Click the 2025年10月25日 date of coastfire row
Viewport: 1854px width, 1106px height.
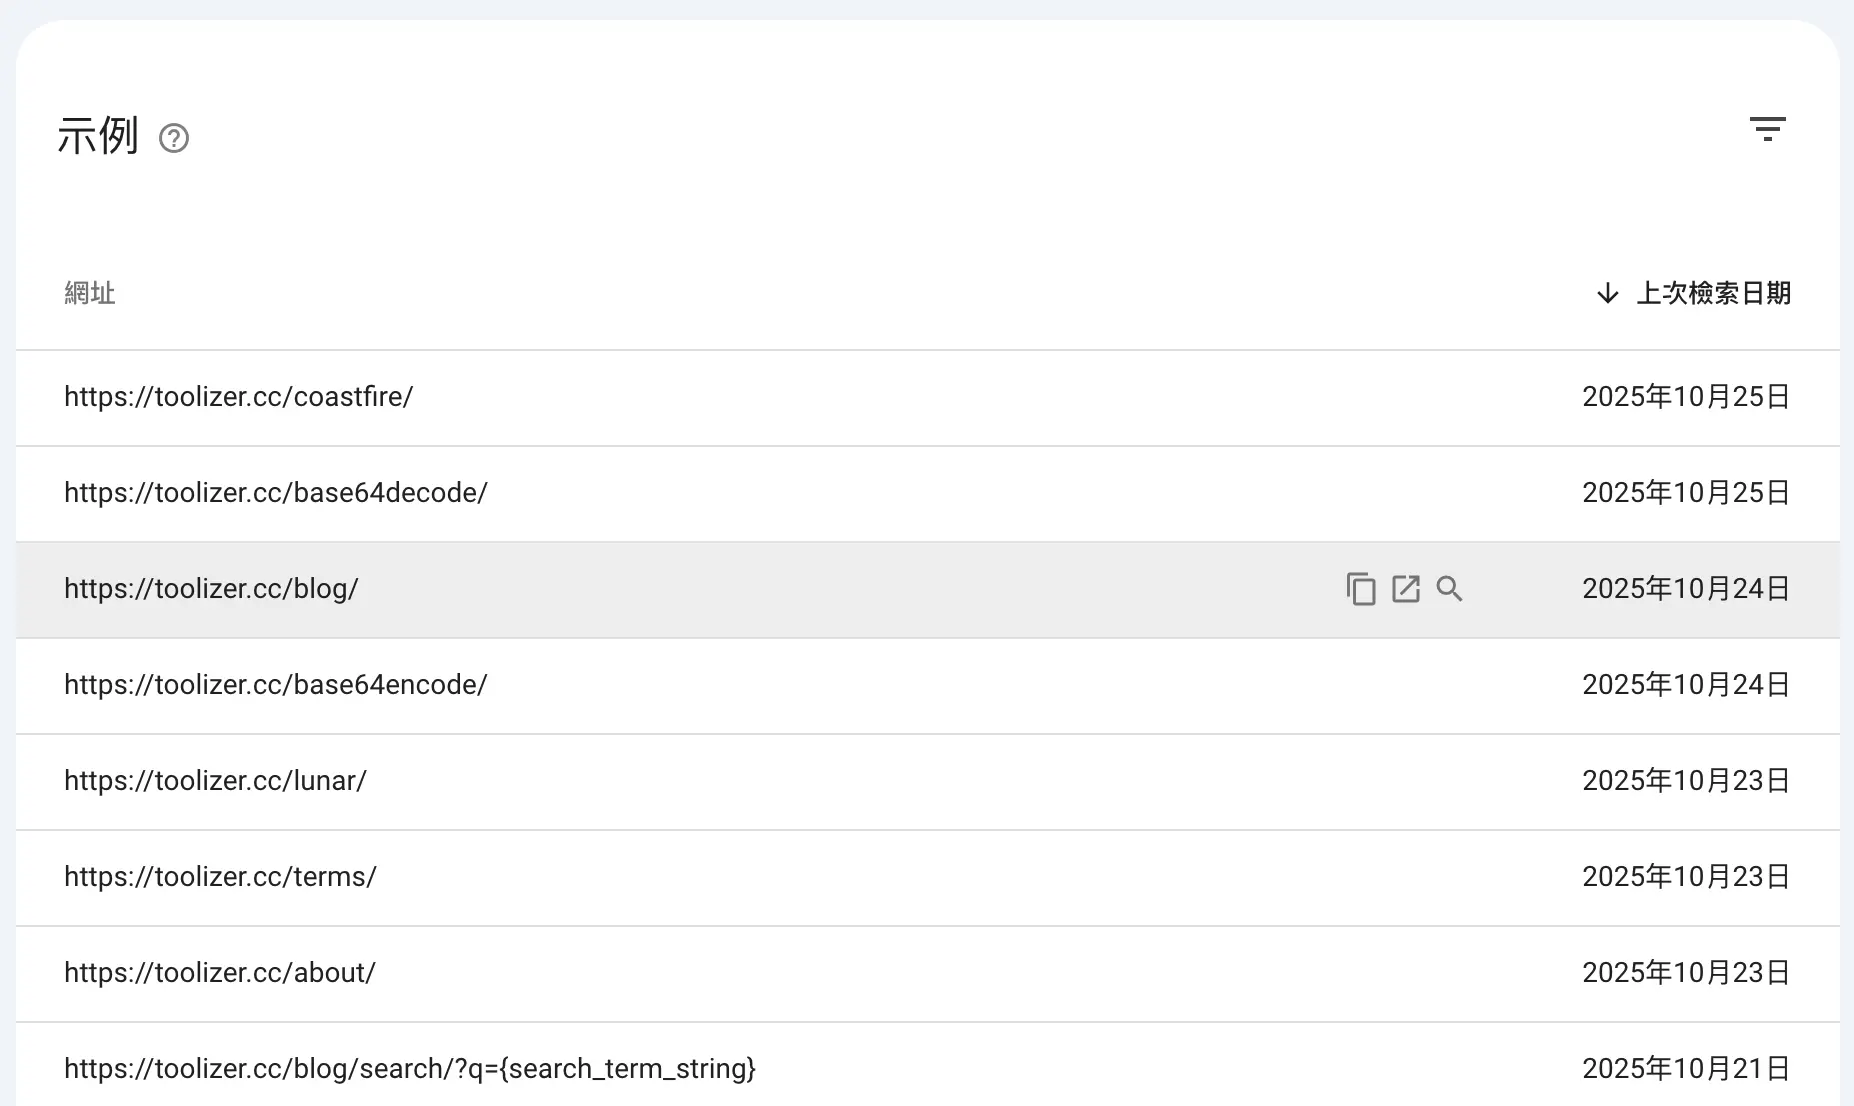point(1685,397)
